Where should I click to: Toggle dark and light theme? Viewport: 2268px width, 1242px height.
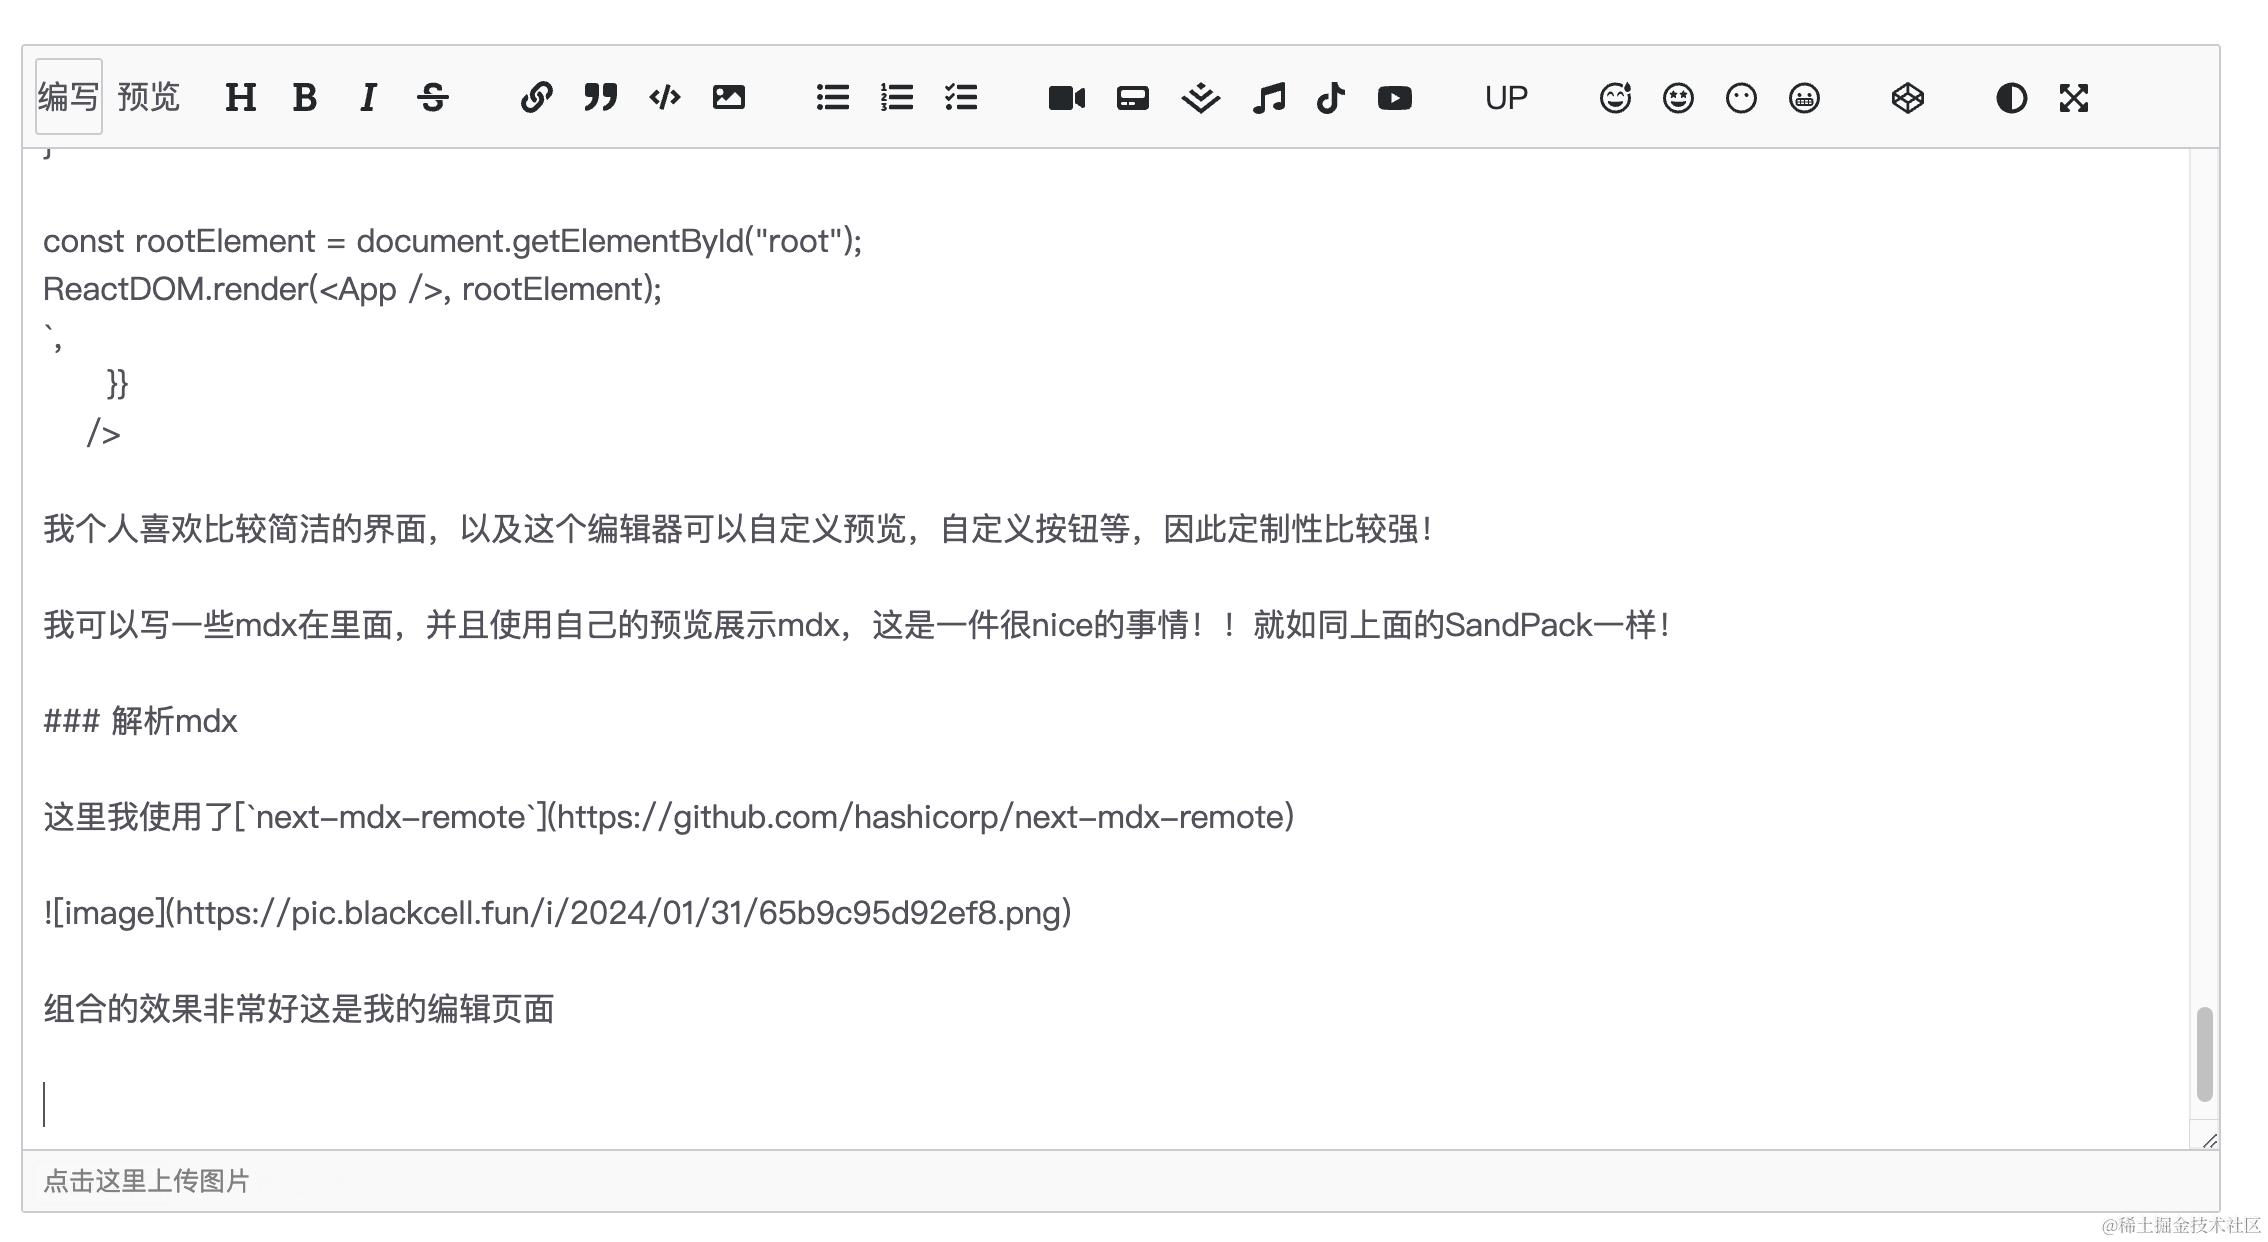(x=2011, y=97)
